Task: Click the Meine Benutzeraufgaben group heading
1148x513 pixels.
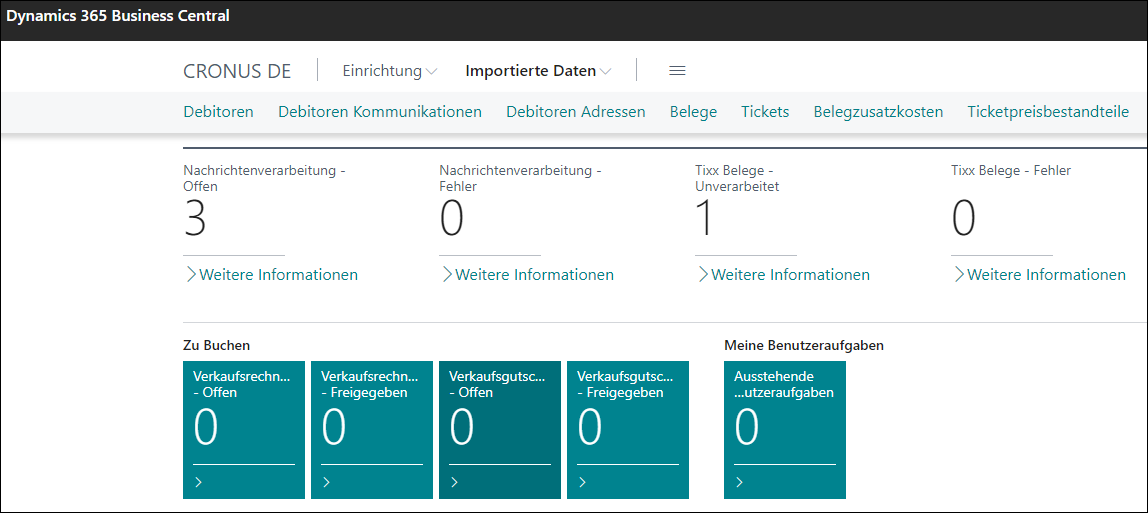Action: (x=804, y=345)
